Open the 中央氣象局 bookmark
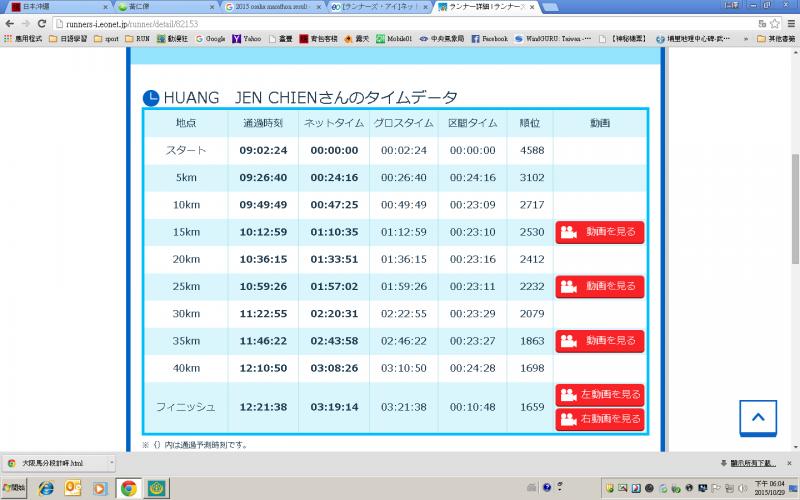 tap(442, 39)
